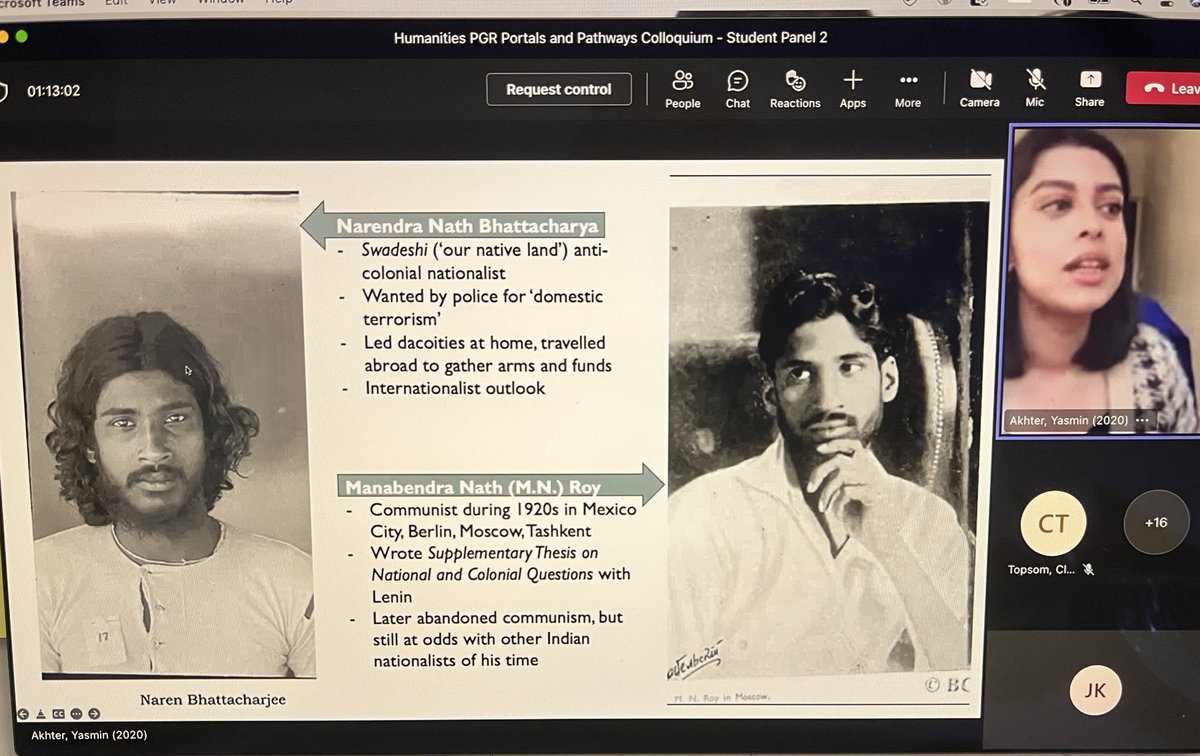The image size is (1200, 756).
Task: Click the yellow minimize window button
Action: click(3, 37)
